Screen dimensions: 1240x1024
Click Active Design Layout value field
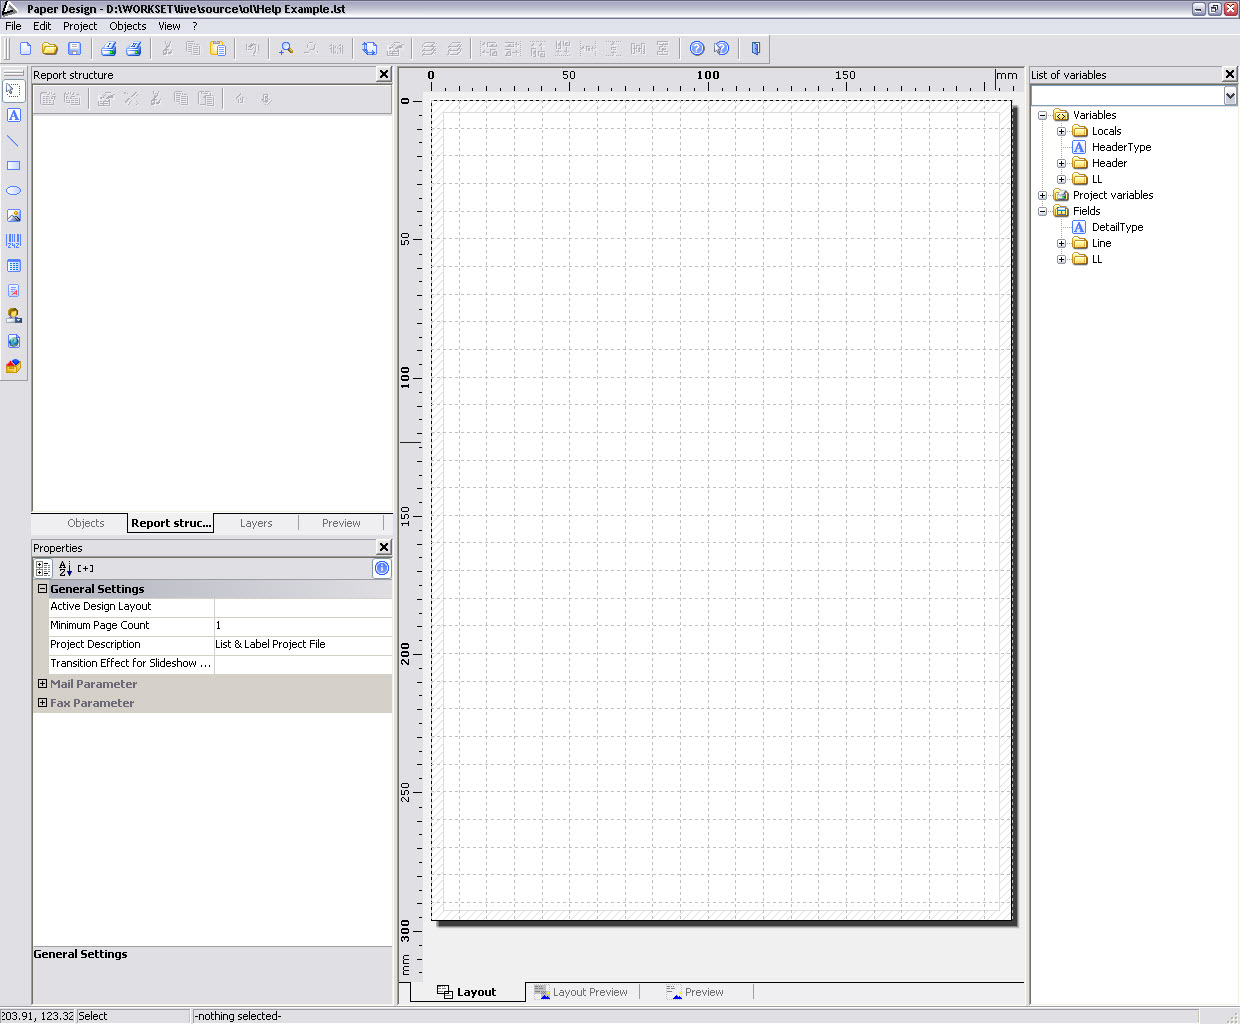click(303, 606)
